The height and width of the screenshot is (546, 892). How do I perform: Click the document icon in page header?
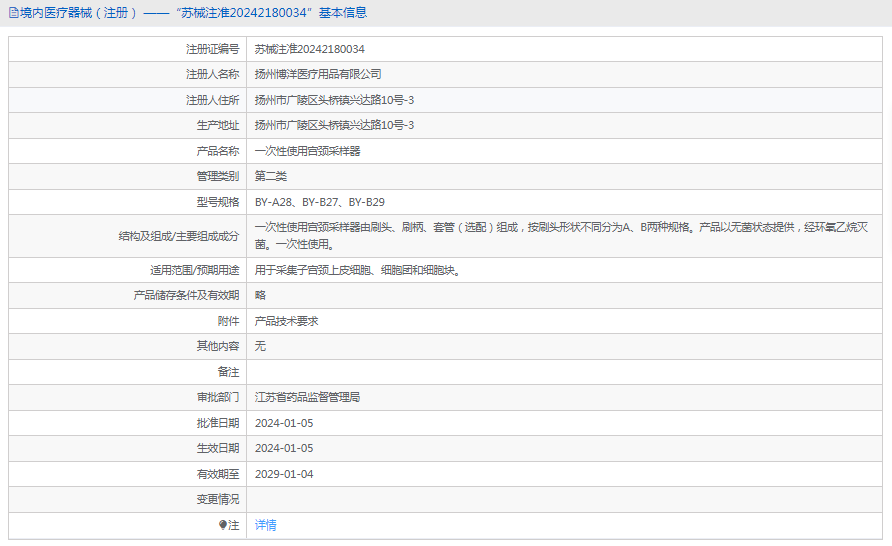[x=14, y=13]
